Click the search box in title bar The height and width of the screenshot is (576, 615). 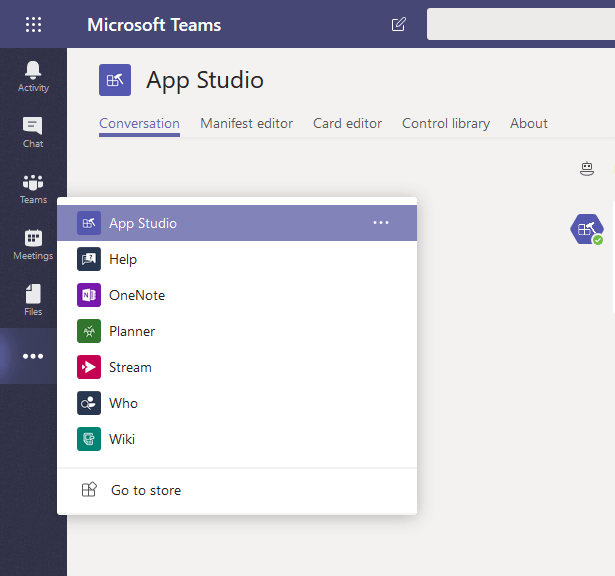click(x=521, y=24)
